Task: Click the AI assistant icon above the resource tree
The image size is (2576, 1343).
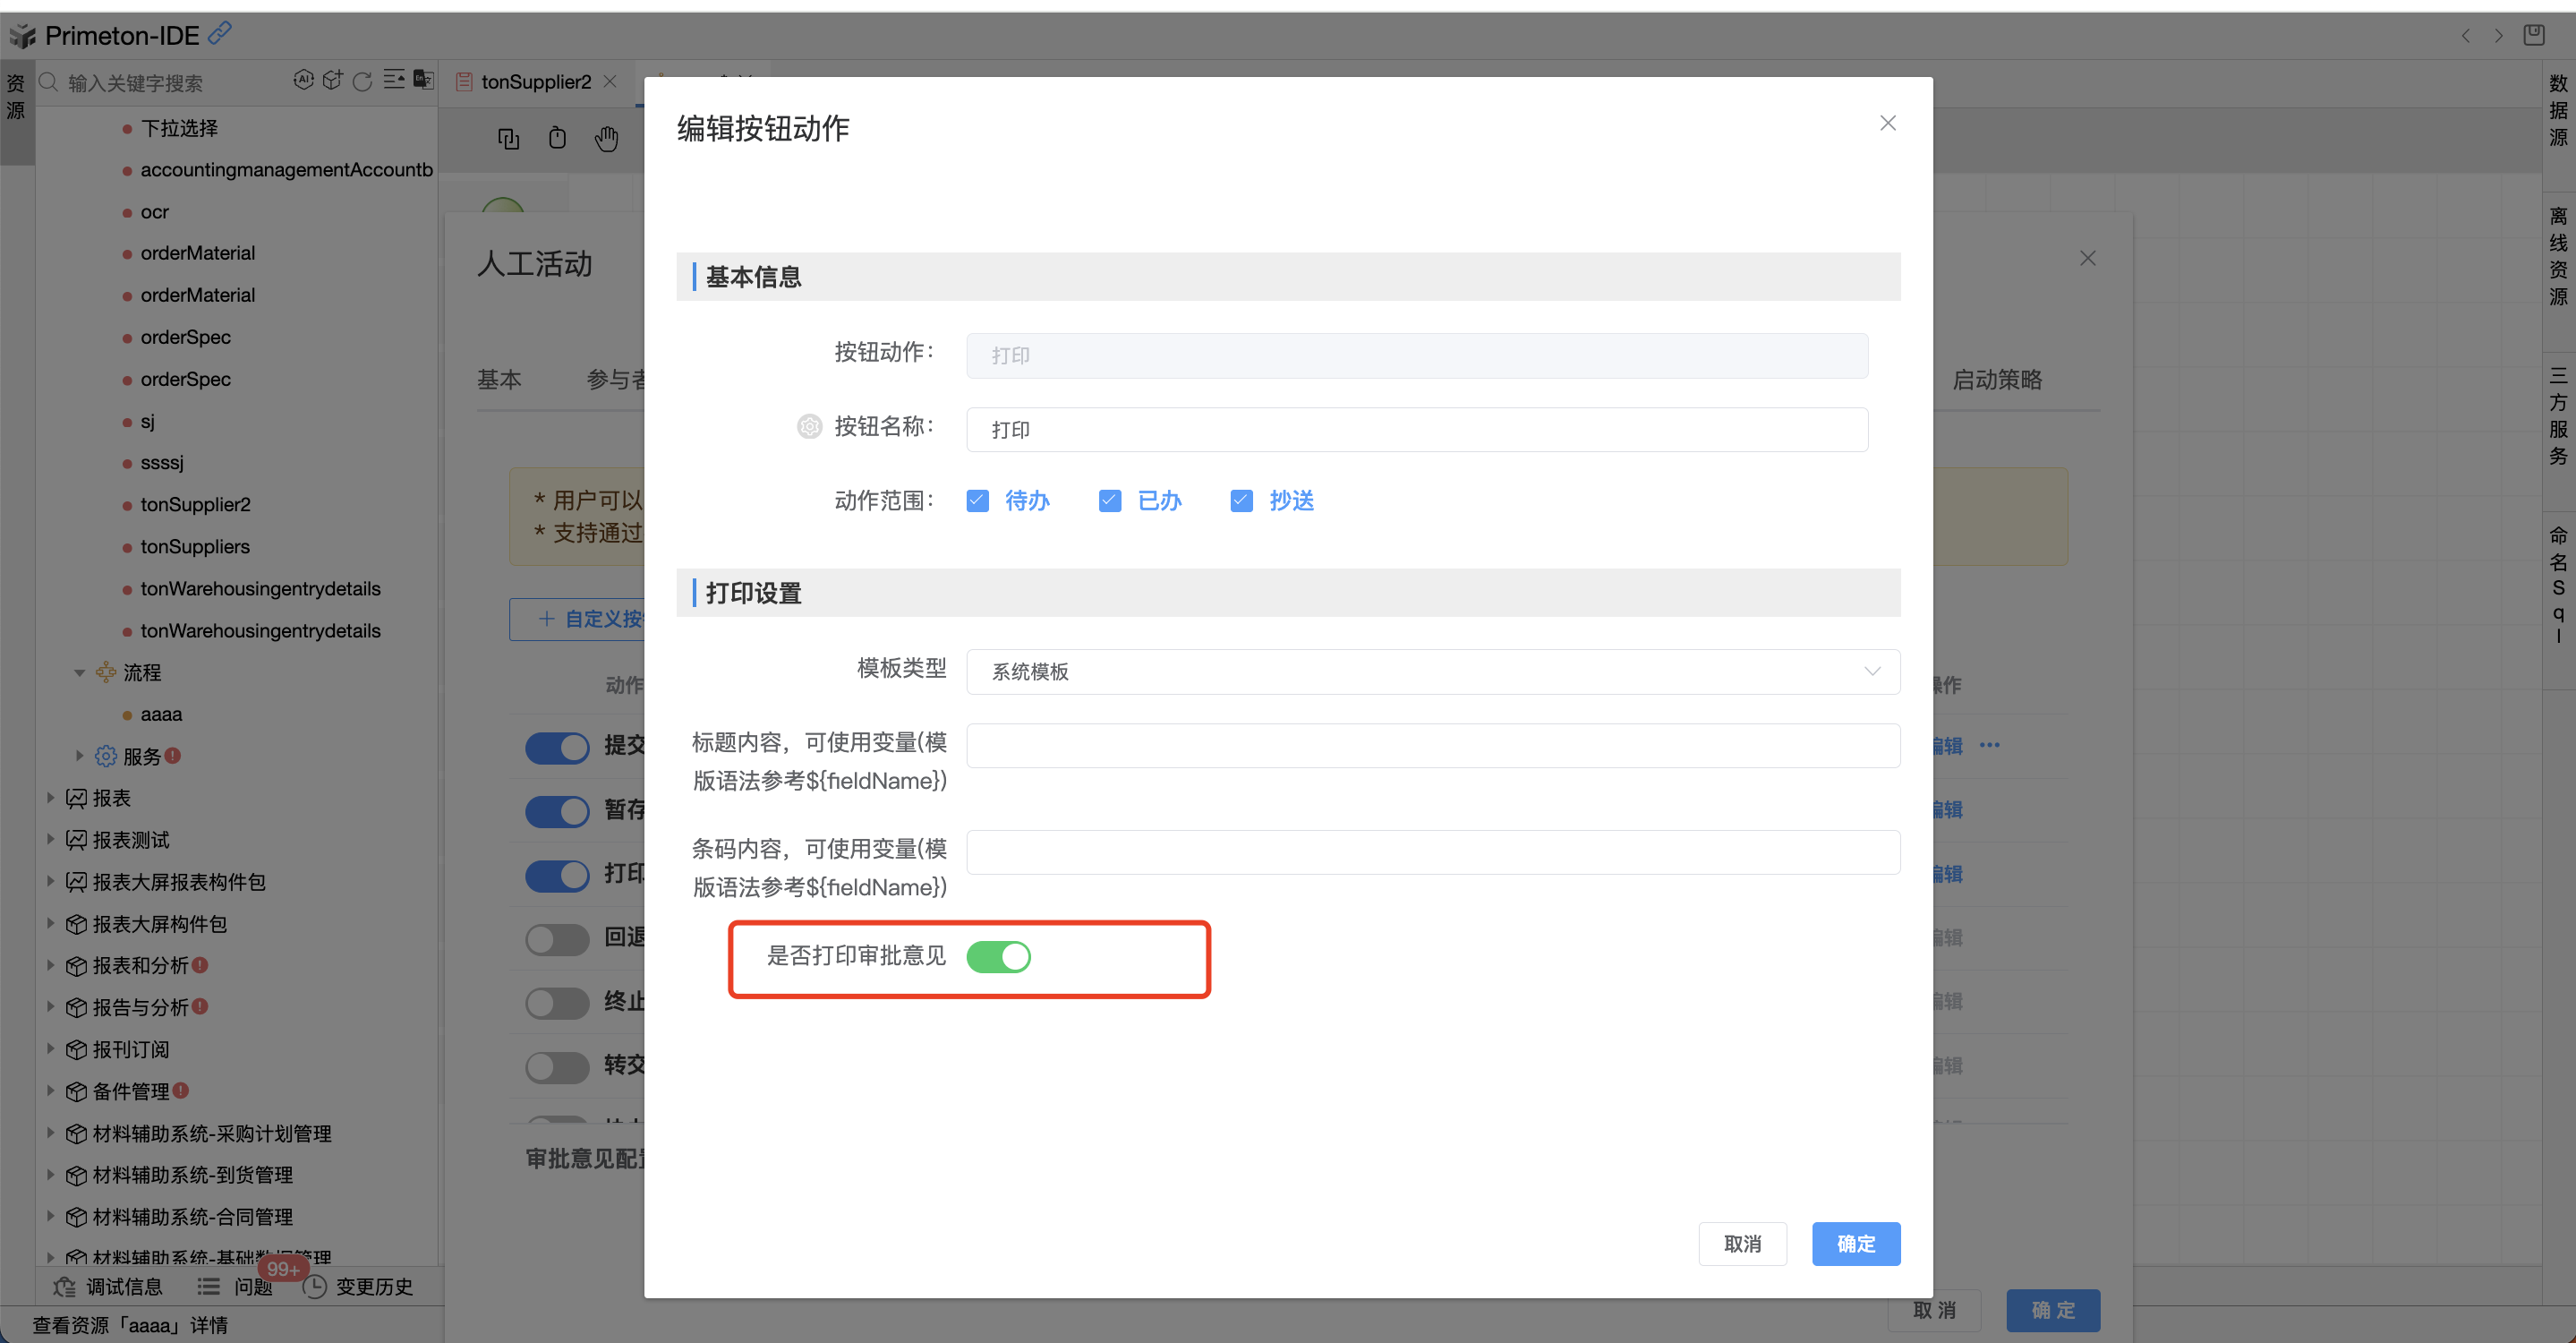Action: pos(304,81)
